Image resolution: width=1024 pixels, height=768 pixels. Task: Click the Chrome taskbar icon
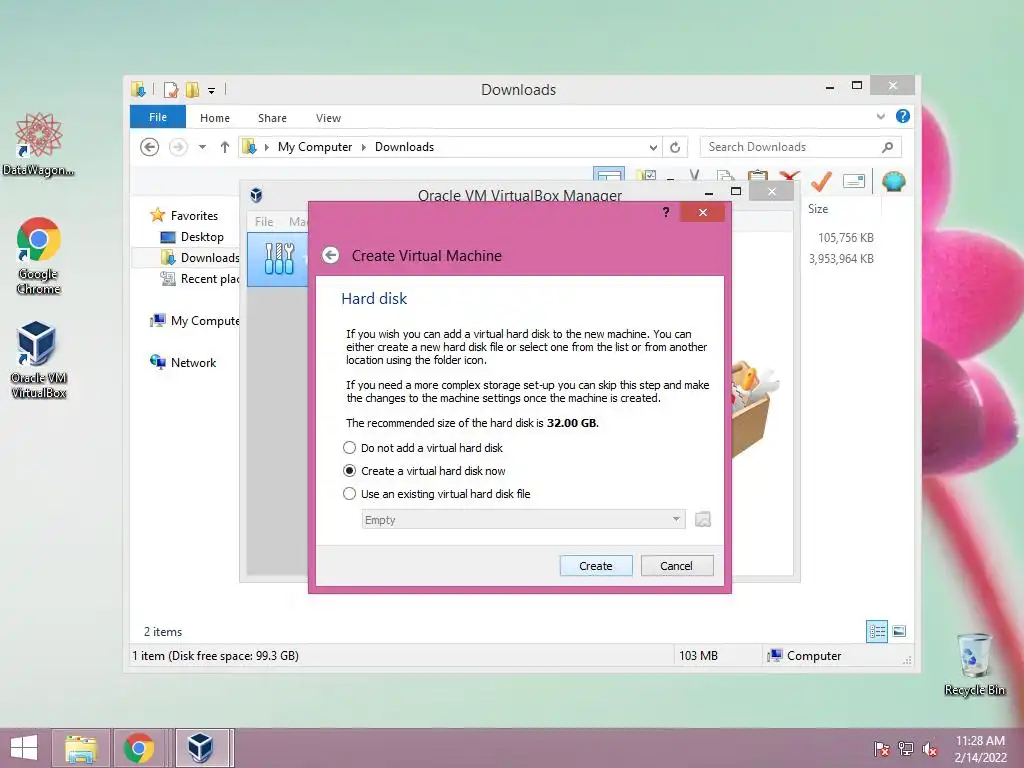(x=139, y=748)
